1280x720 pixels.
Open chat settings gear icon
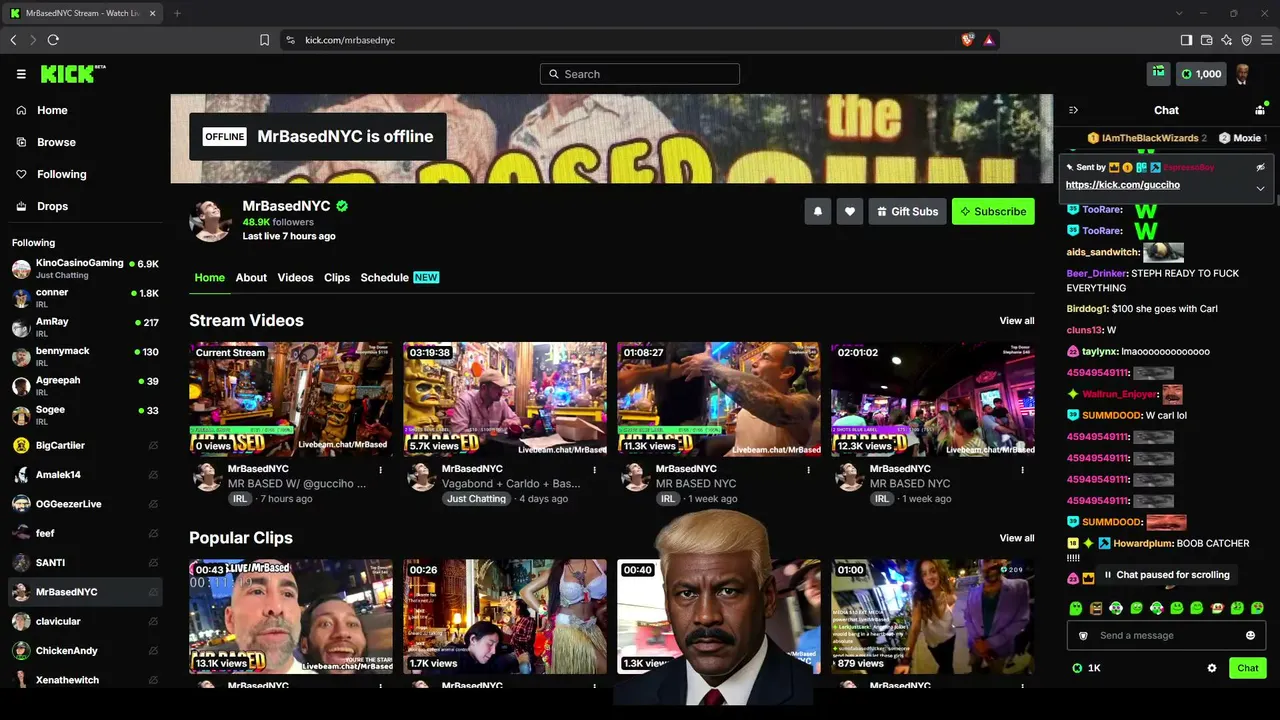tap(1212, 668)
